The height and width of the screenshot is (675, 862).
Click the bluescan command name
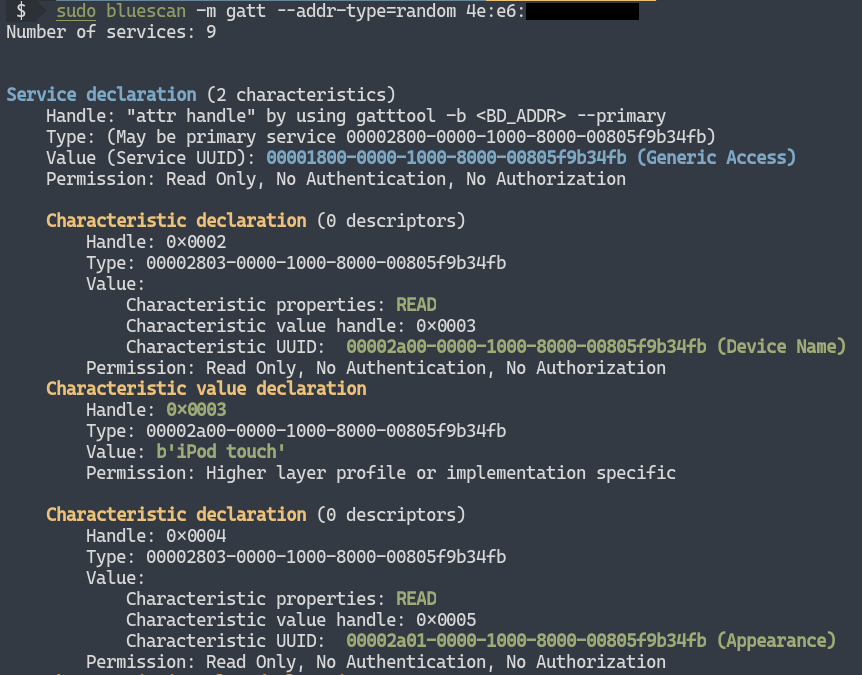pyautogui.click(x=146, y=11)
